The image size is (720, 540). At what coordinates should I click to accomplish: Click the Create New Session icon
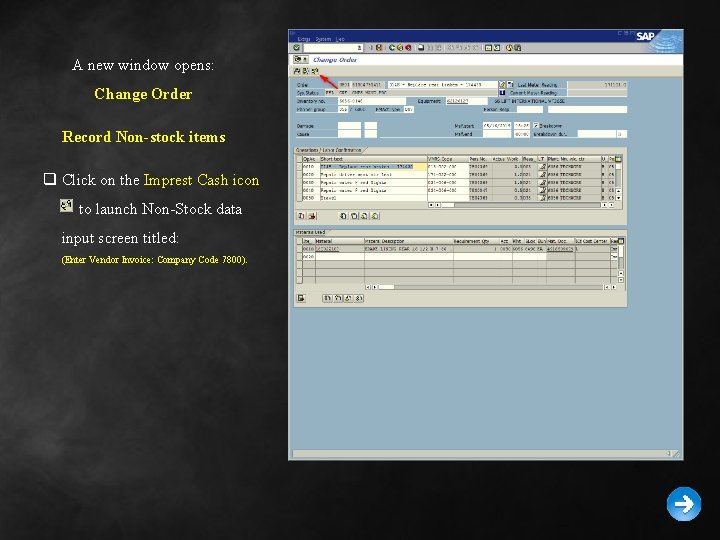[x=488, y=48]
